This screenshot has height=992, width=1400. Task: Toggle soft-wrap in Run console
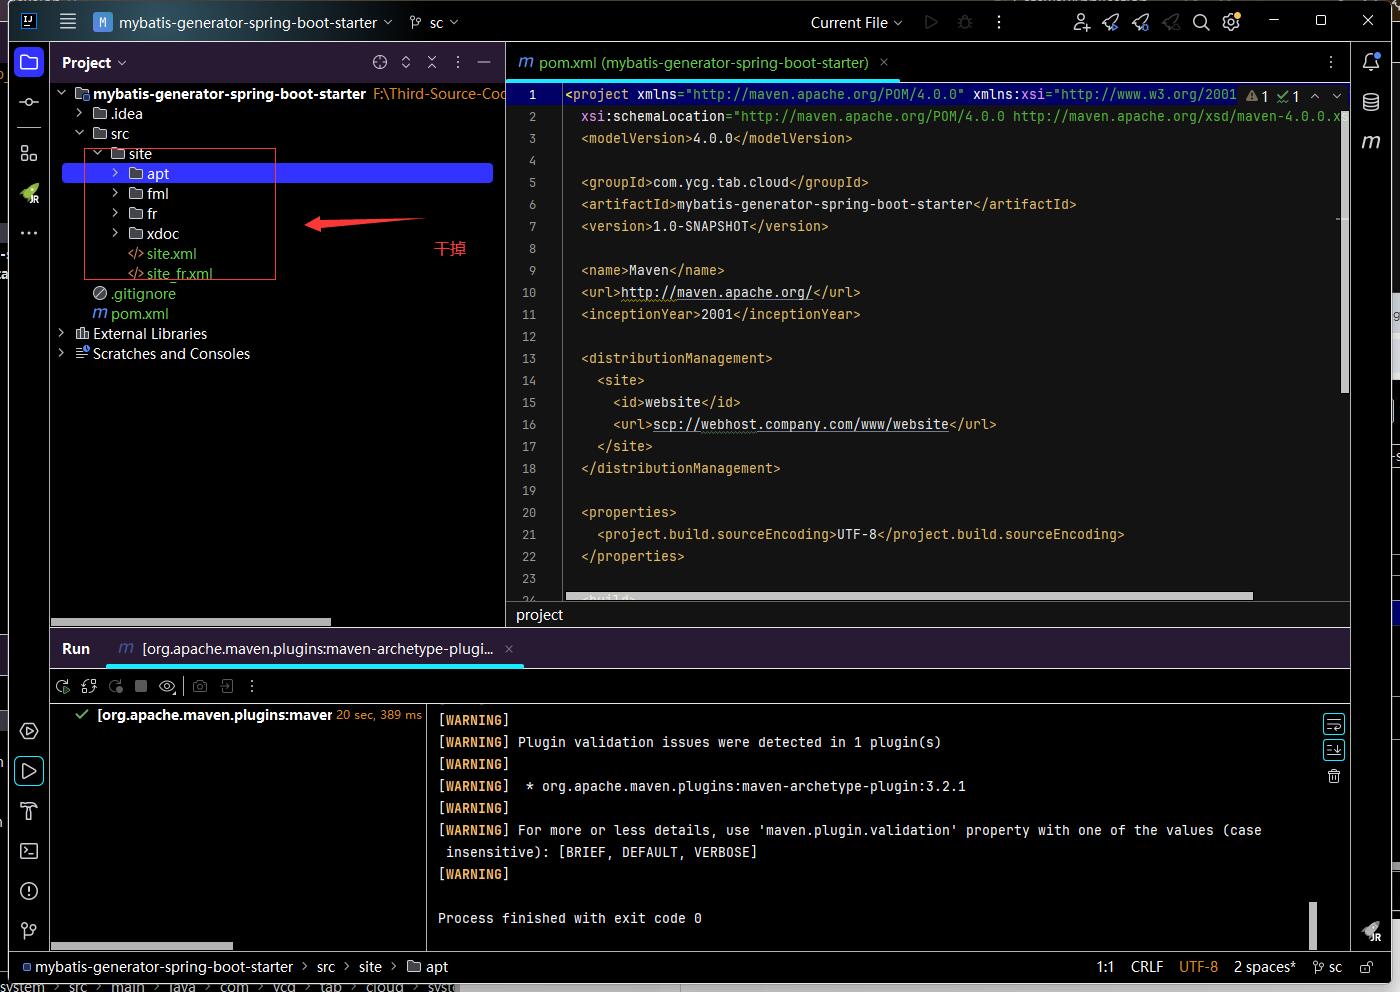tap(1333, 724)
